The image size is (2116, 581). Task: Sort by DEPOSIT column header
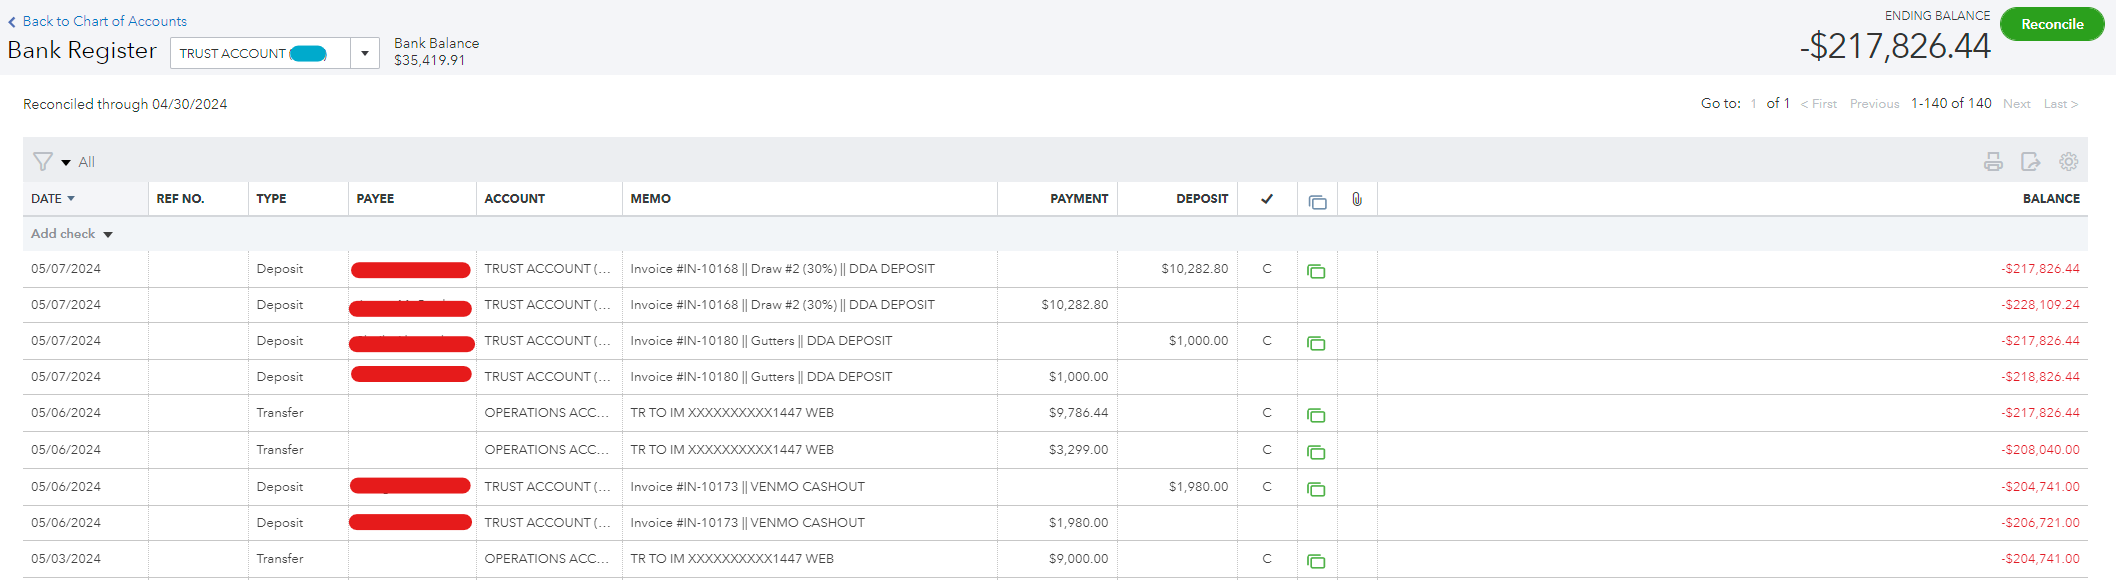(x=1202, y=199)
